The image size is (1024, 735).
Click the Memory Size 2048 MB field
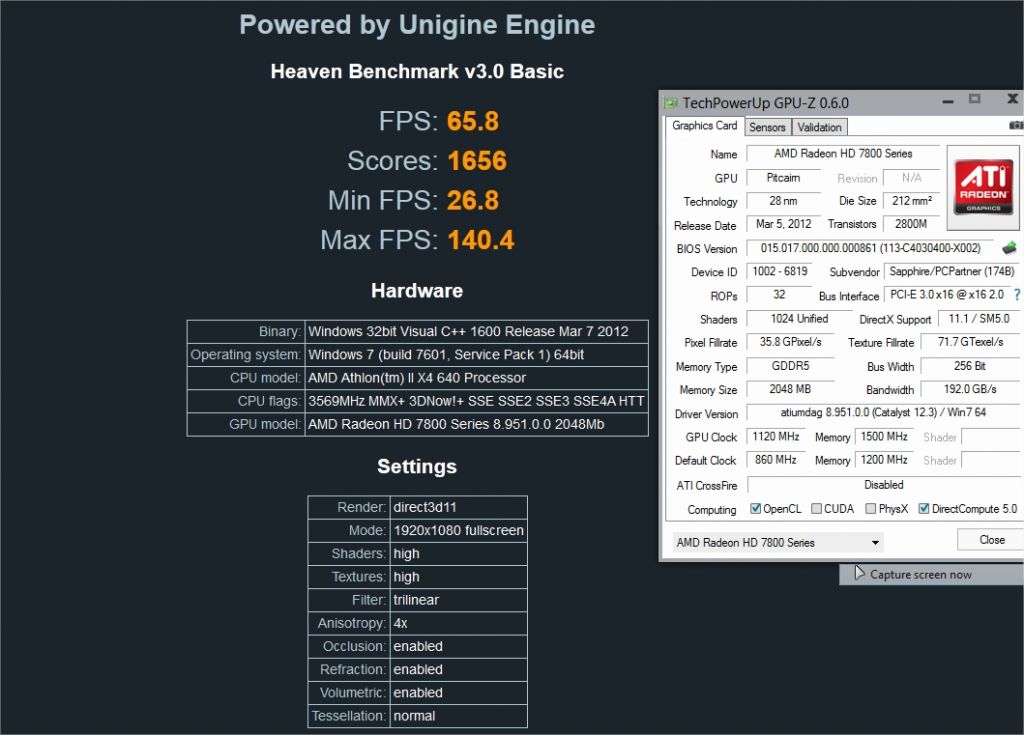point(790,389)
